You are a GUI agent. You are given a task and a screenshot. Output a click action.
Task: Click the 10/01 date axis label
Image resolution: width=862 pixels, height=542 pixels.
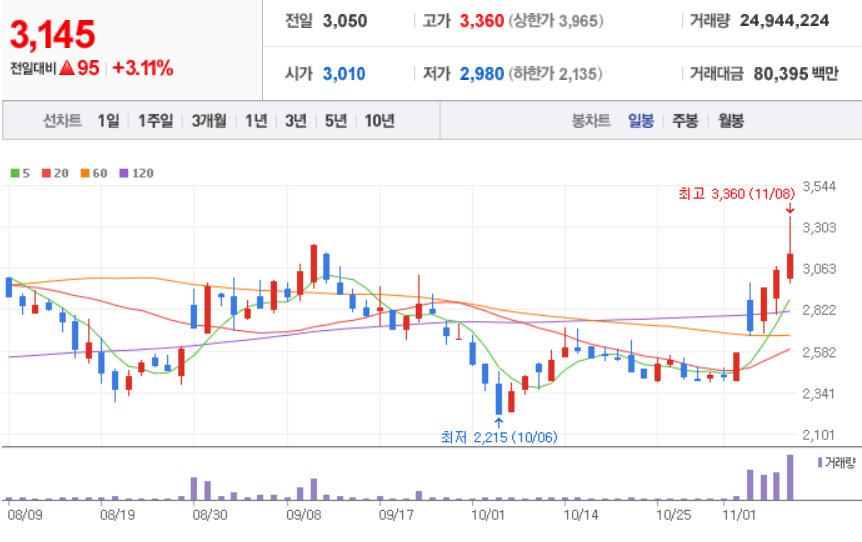488,515
